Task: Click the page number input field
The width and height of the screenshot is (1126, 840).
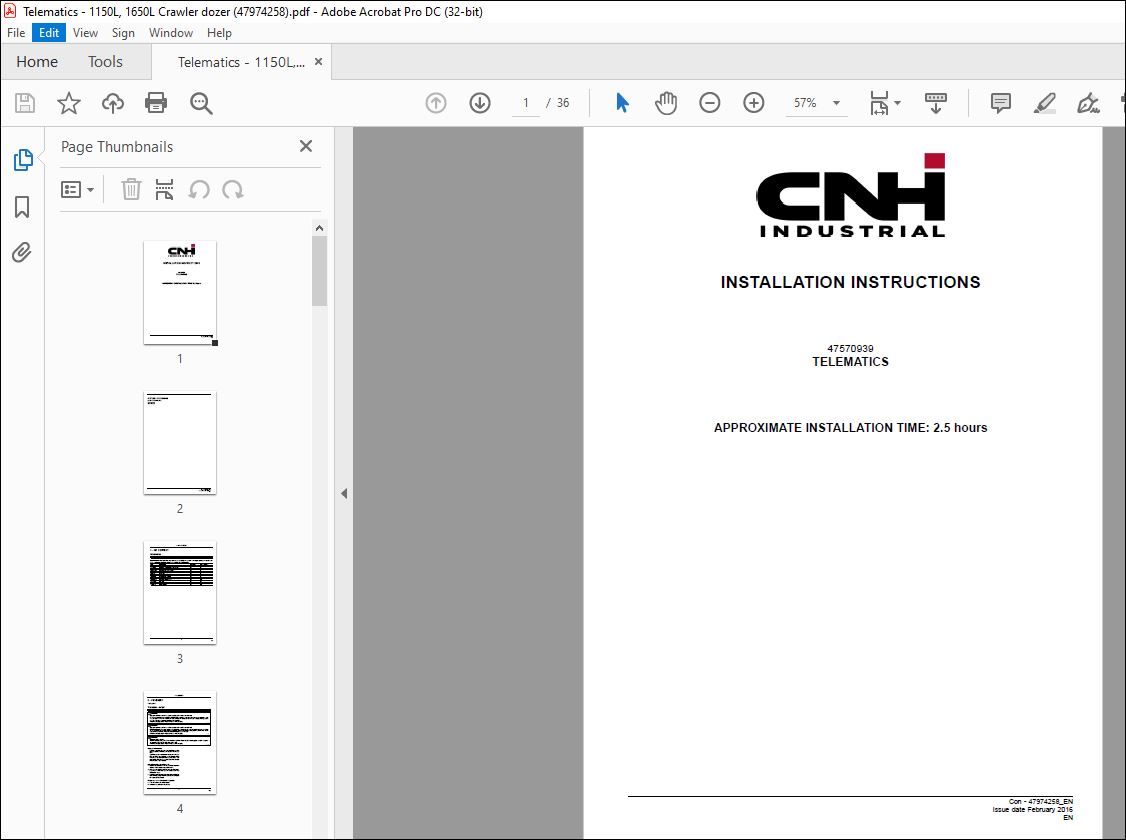Action: (x=526, y=103)
